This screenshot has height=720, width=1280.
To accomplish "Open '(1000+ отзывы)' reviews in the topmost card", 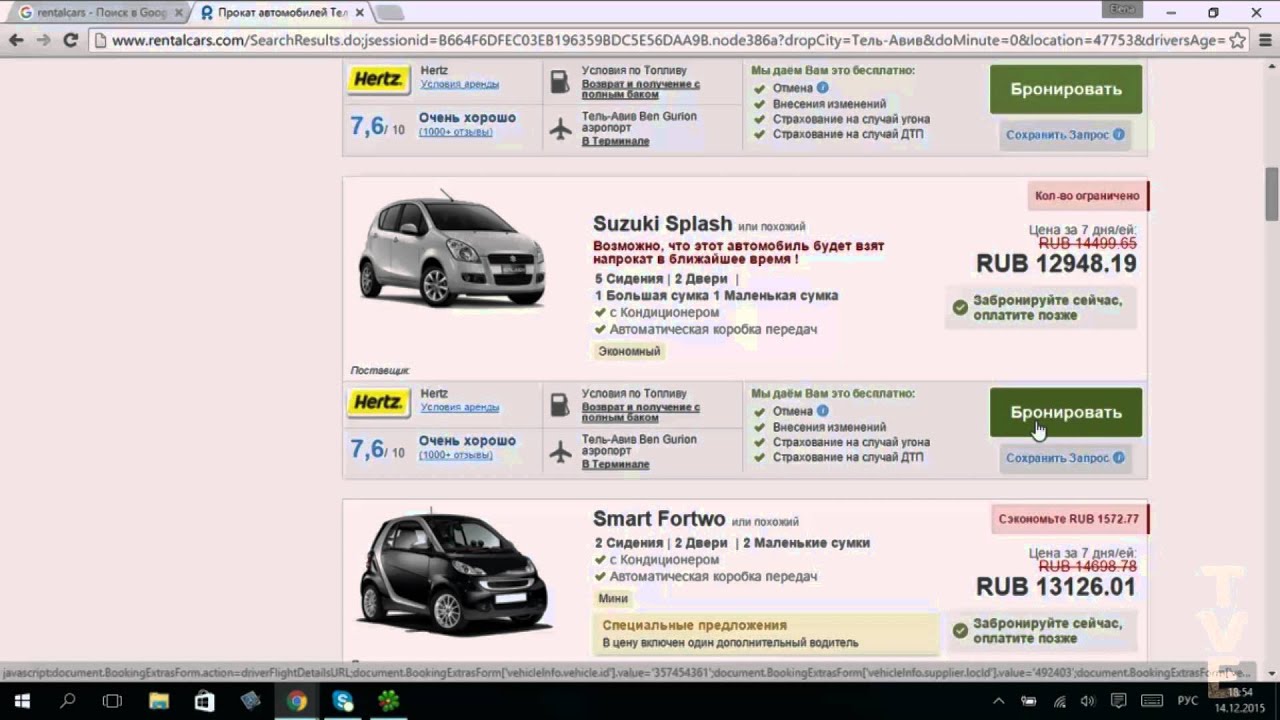I will (455, 132).
